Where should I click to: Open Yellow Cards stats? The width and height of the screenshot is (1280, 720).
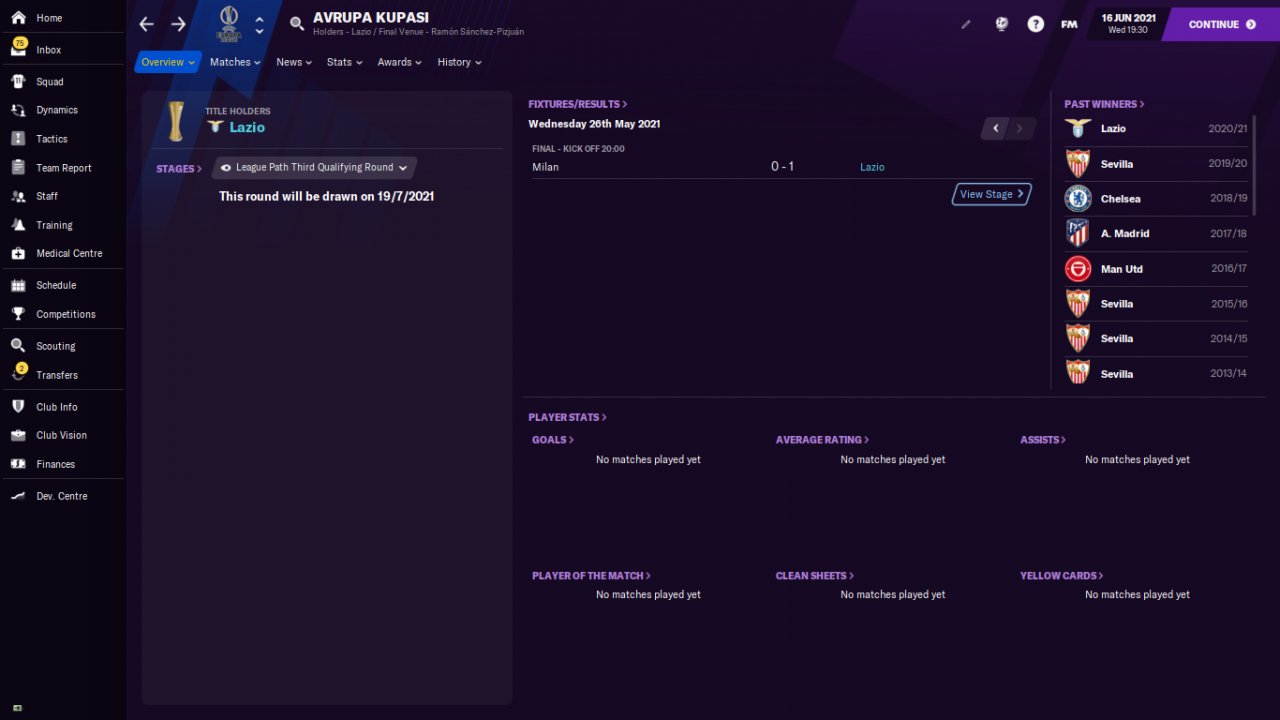tap(1062, 576)
